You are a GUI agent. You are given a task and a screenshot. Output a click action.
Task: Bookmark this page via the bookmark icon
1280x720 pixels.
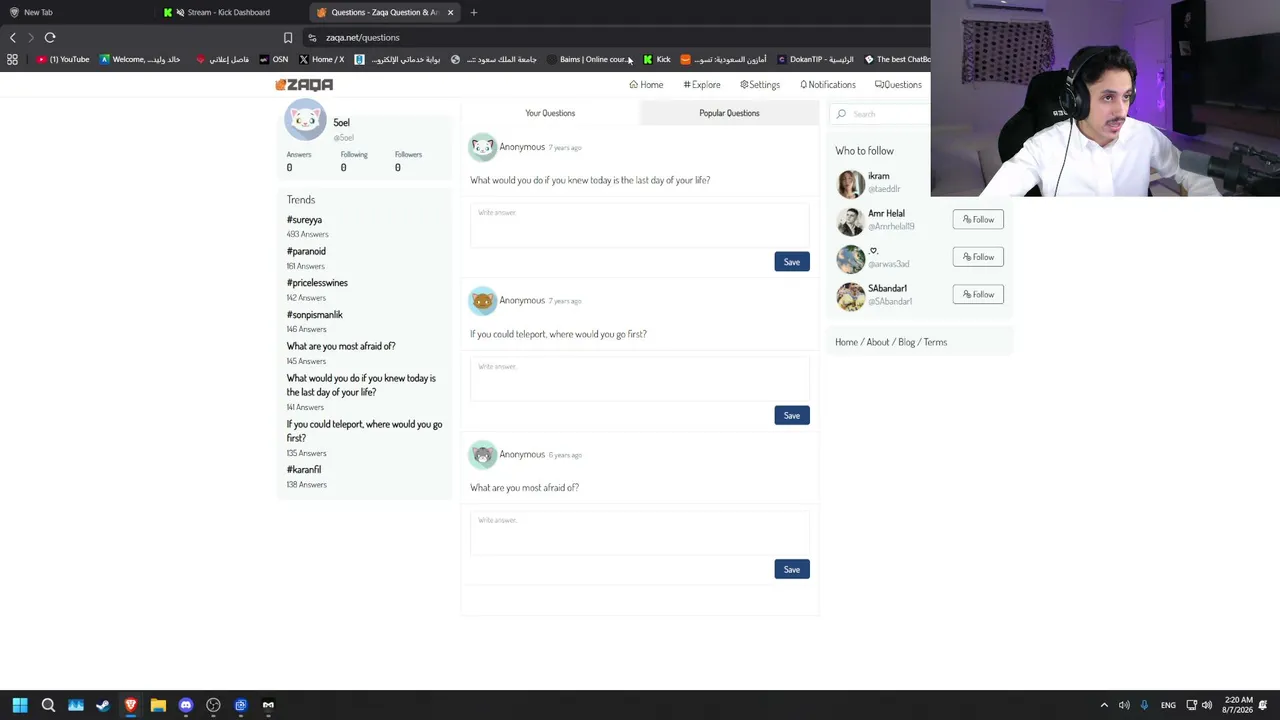[288, 37]
